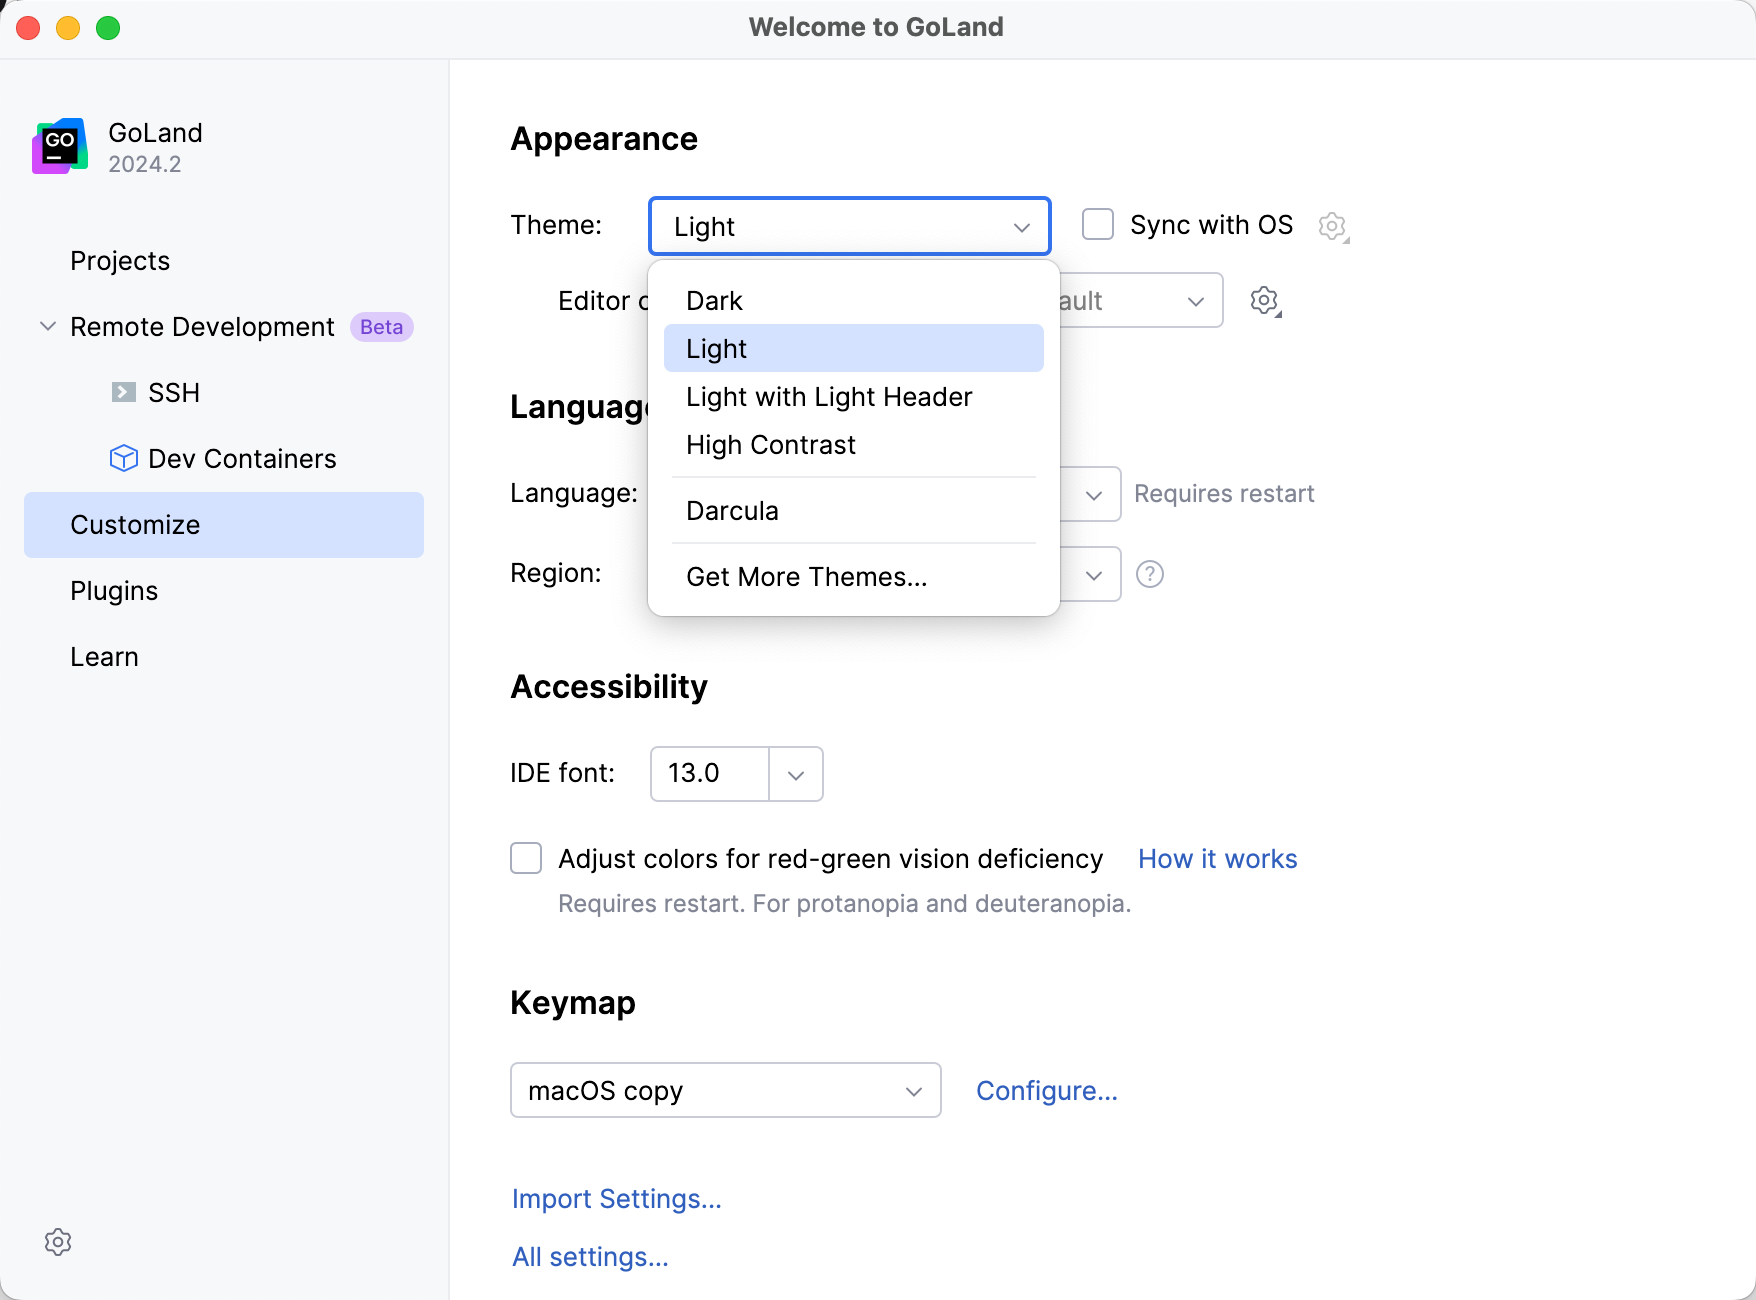This screenshot has width=1756, height=1300.
Task: Enable the Sync with OS checkbox
Action: (1098, 224)
